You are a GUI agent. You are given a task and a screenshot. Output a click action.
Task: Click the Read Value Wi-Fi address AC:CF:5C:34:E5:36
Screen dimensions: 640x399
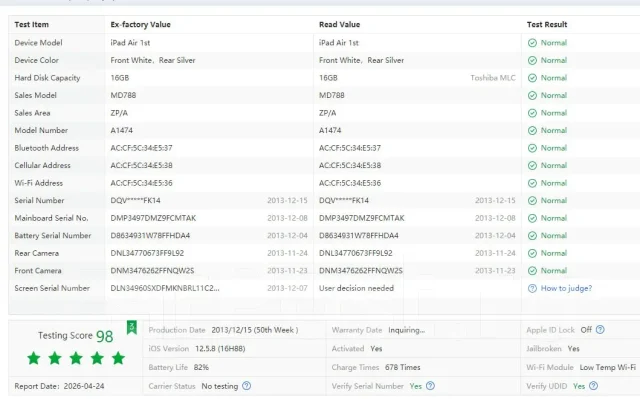tap(350, 183)
